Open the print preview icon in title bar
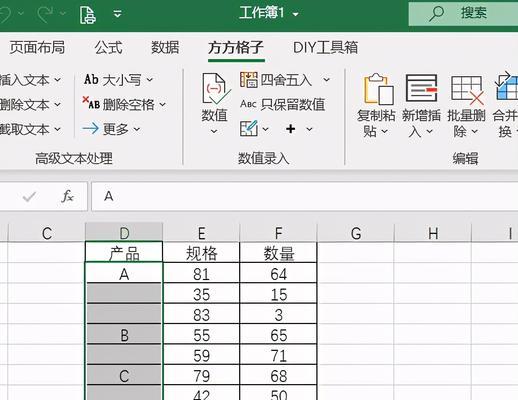518x400 pixels. tap(87, 14)
